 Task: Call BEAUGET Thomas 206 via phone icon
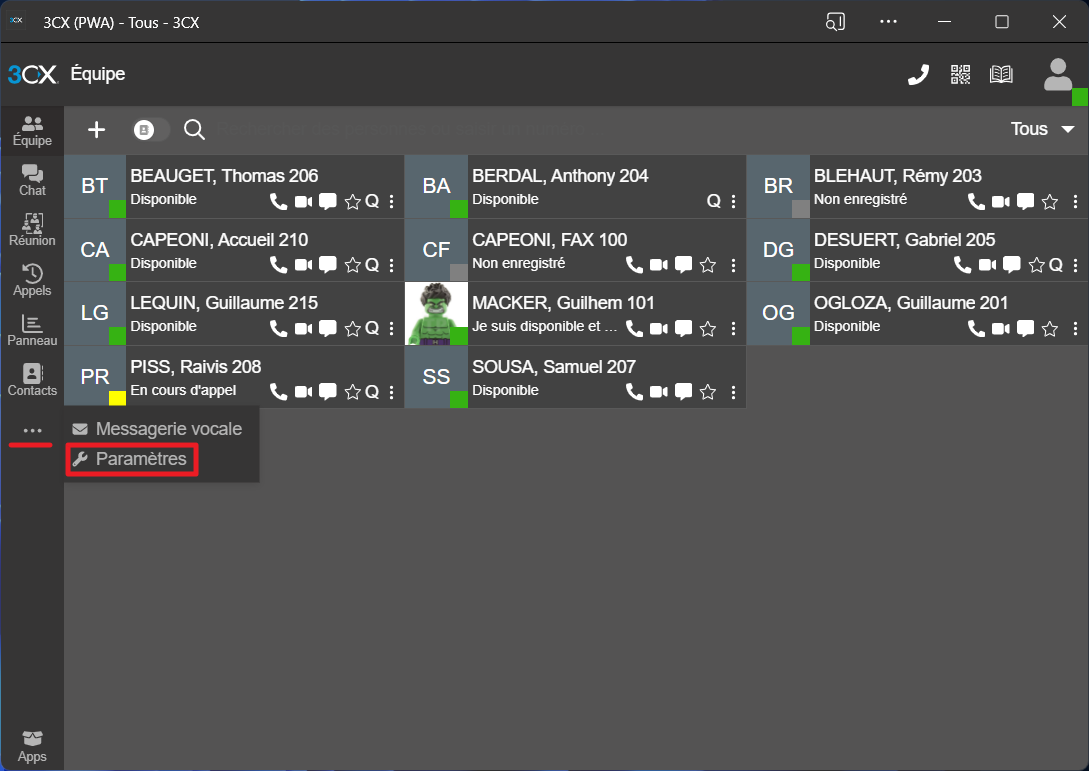[x=279, y=201]
